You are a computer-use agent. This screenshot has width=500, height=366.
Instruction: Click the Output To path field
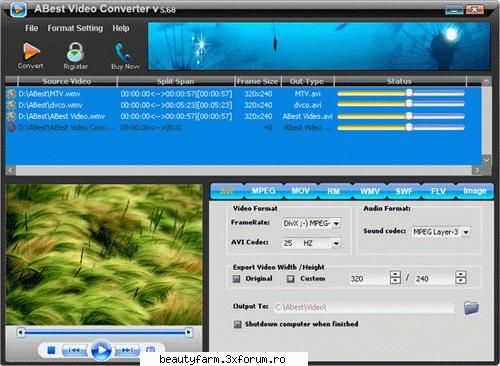364,307
